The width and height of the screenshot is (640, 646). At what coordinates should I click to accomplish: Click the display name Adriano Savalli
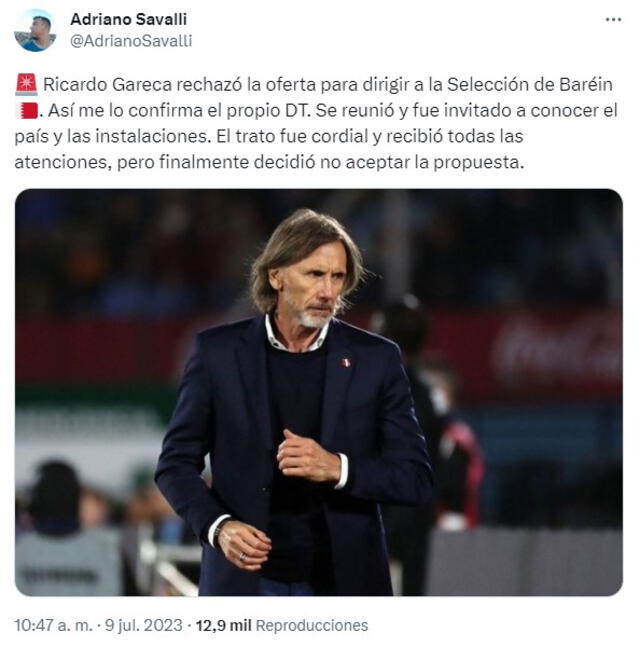[128, 19]
